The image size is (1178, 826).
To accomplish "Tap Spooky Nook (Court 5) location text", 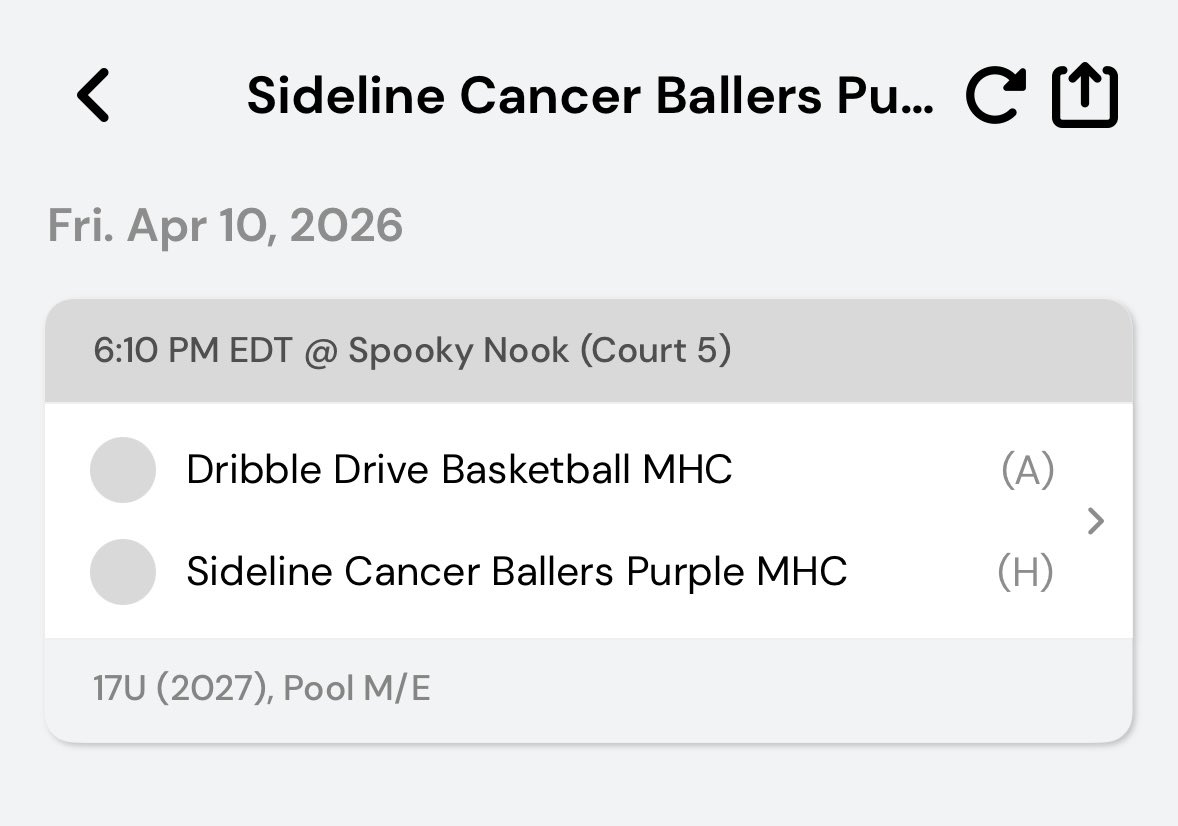I will point(539,351).
